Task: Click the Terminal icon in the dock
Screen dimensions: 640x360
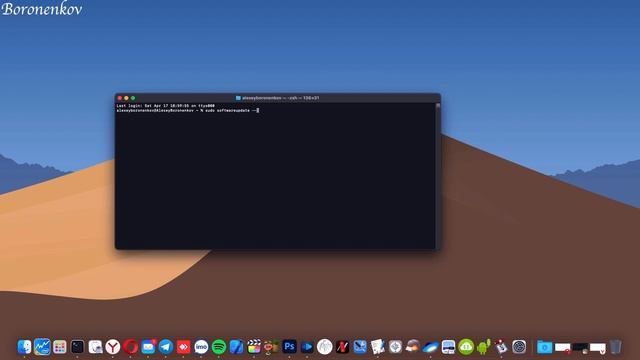Action: click(77, 347)
